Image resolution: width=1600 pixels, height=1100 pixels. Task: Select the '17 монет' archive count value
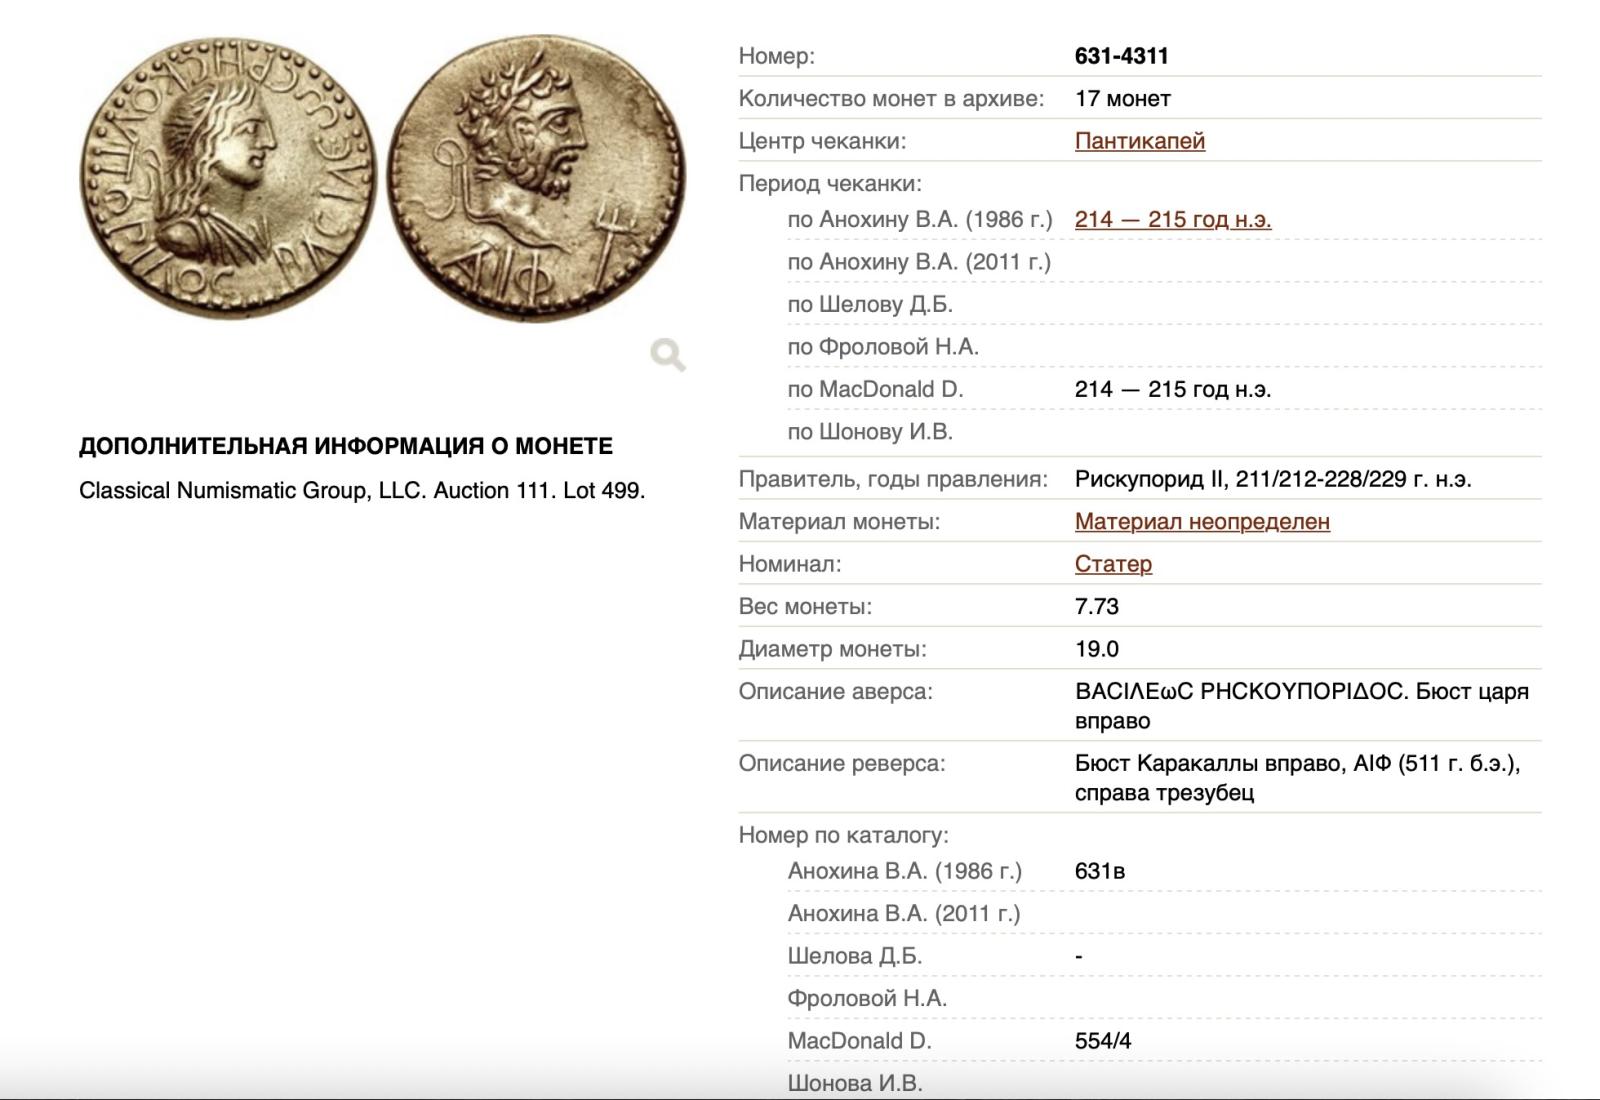coord(1123,99)
